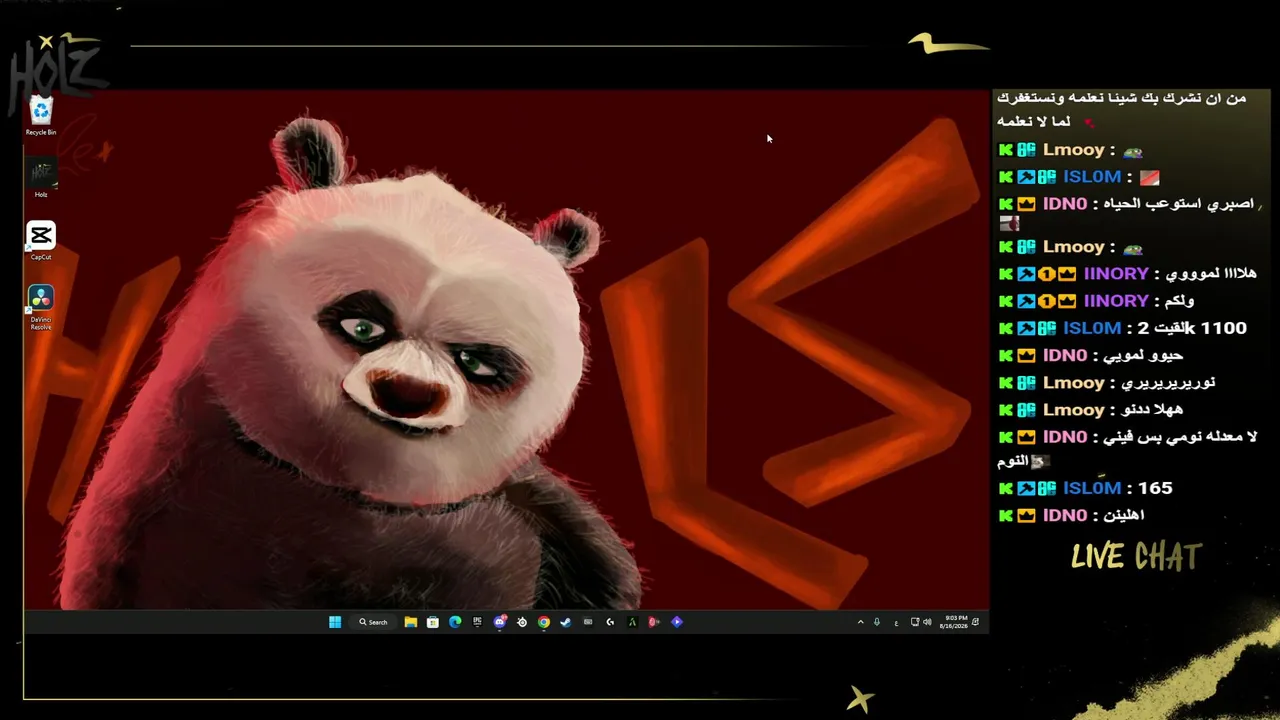This screenshot has width=1280, height=720.
Task: Open the Windows Start menu
Action: 335,622
